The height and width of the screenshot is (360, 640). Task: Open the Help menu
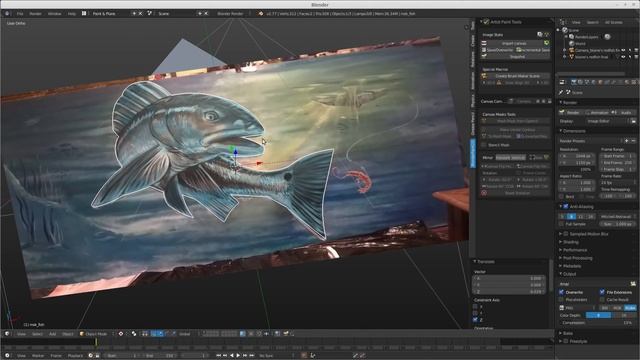tap(72, 13)
